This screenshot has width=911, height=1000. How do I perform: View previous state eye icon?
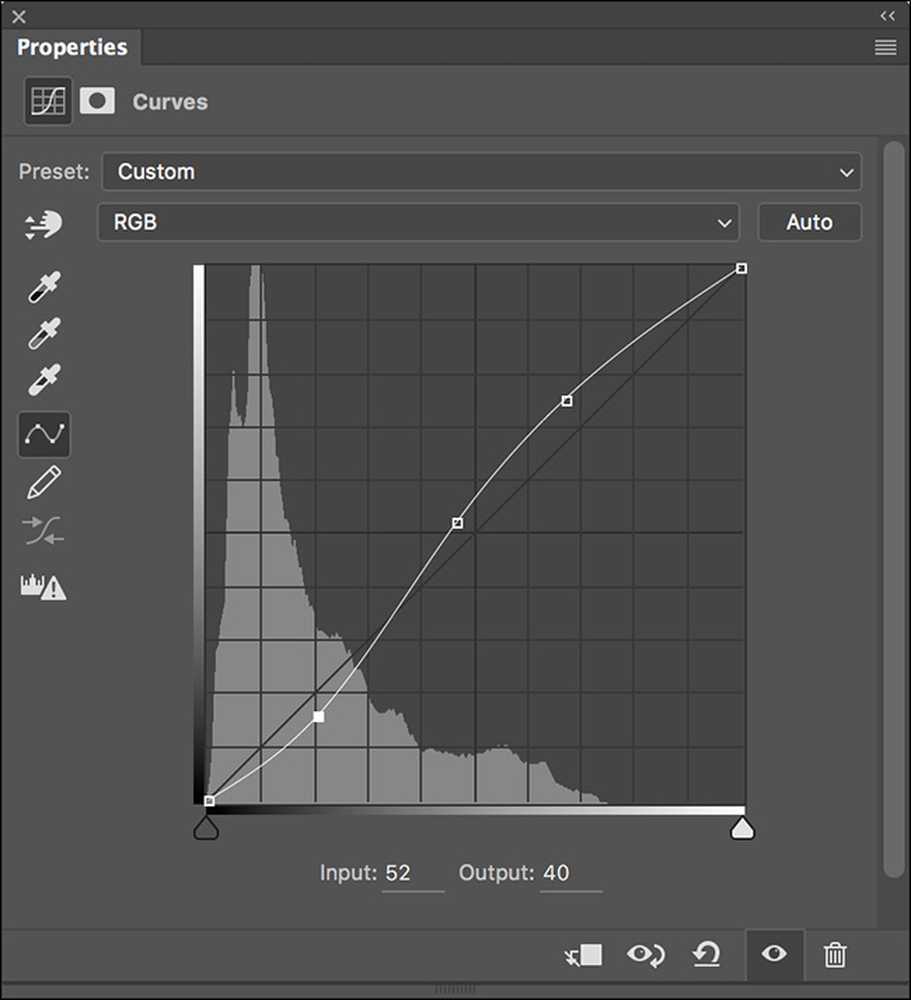click(x=646, y=955)
